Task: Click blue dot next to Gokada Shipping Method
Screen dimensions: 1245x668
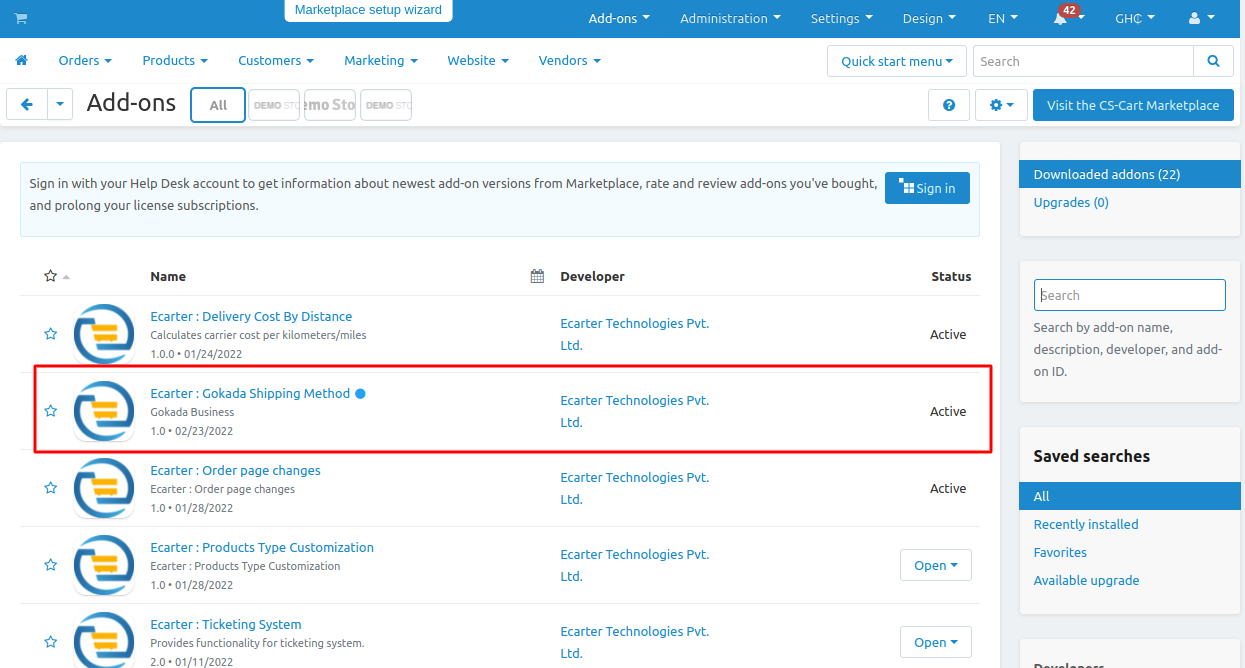Action: click(360, 394)
